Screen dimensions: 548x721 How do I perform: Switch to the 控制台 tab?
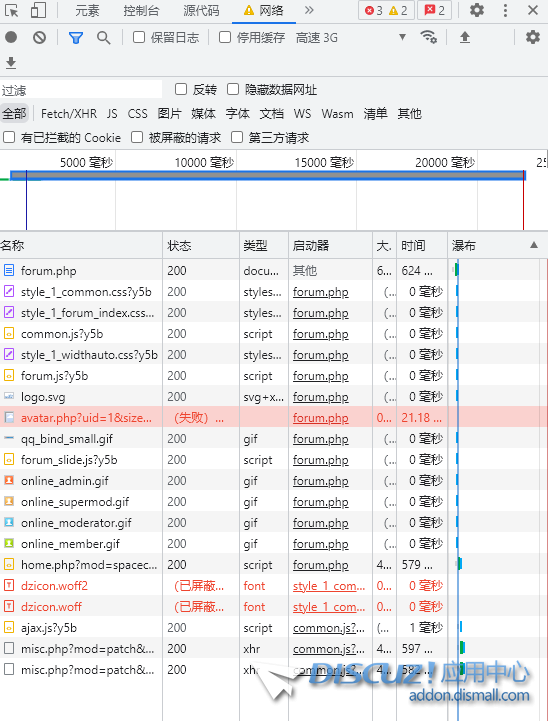pyautogui.click(x=141, y=10)
